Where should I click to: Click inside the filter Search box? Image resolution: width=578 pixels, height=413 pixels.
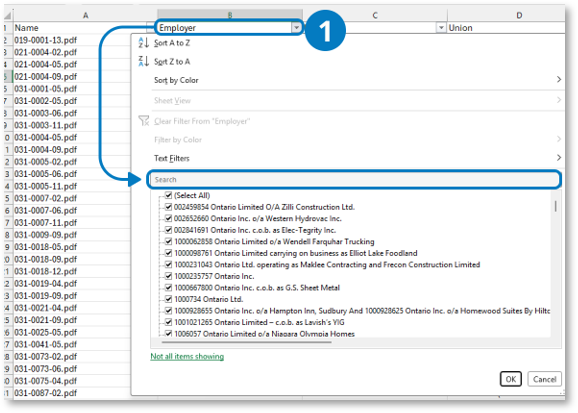(354, 180)
